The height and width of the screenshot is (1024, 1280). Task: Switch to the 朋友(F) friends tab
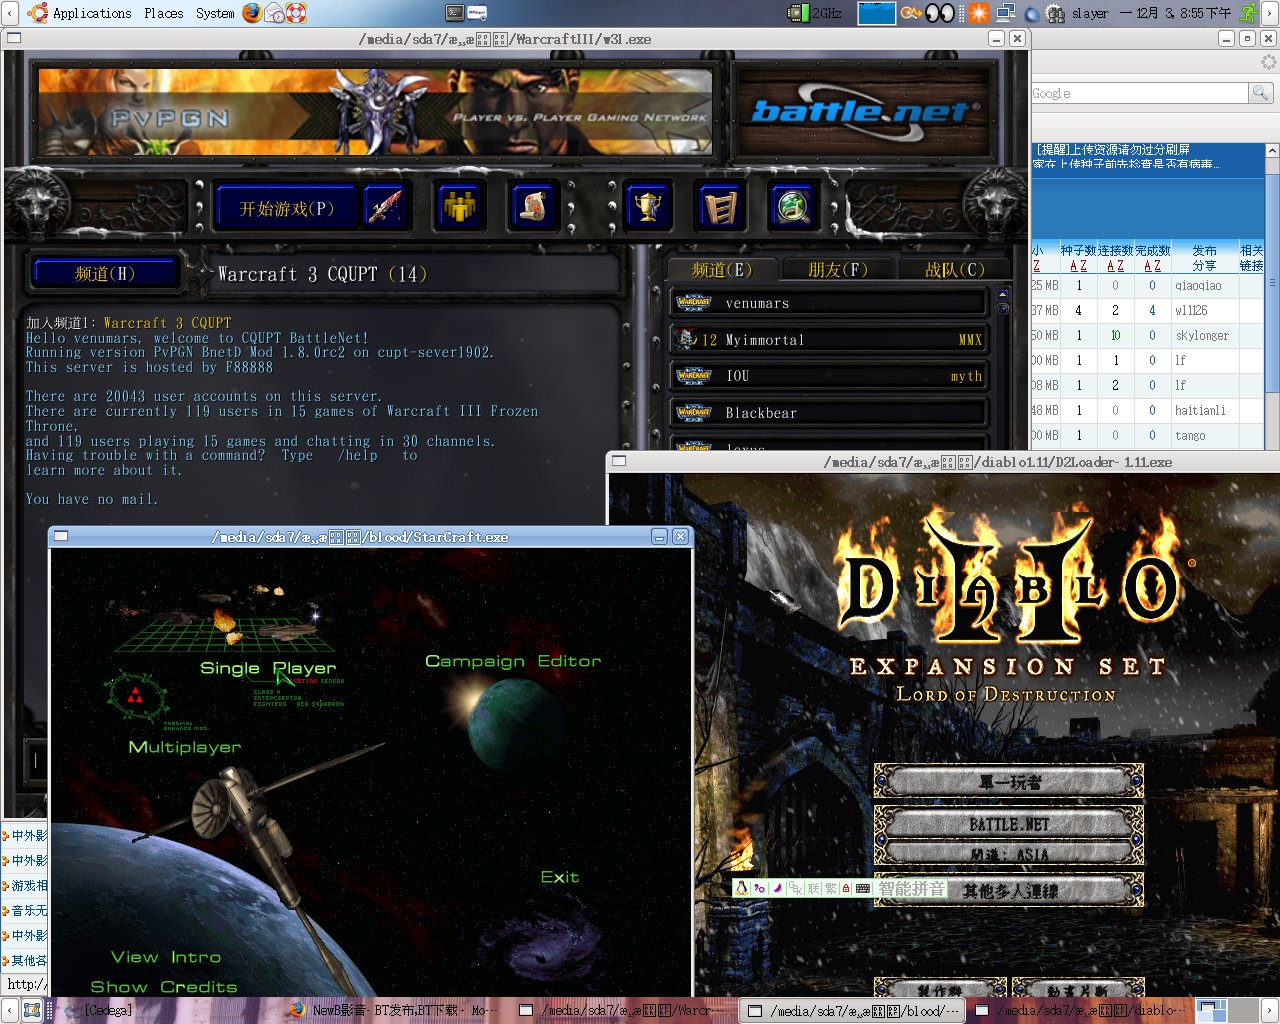click(x=838, y=269)
